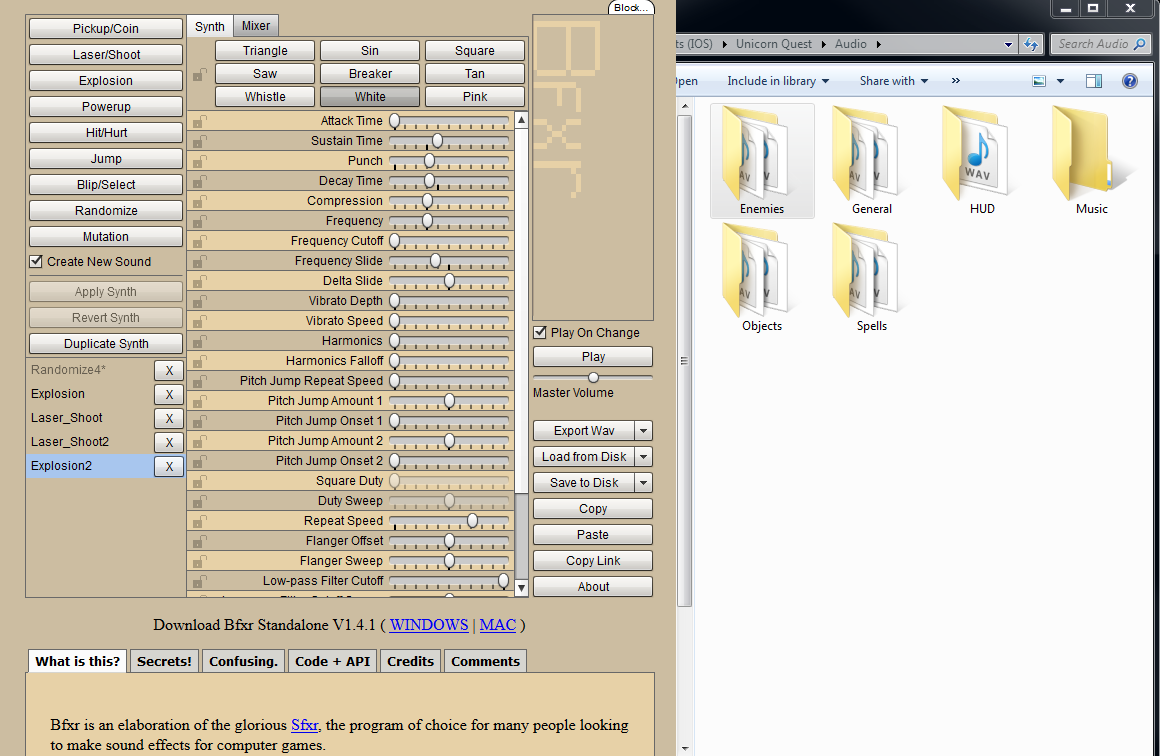
Task: Select the Triangle waveform
Action: point(265,50)
